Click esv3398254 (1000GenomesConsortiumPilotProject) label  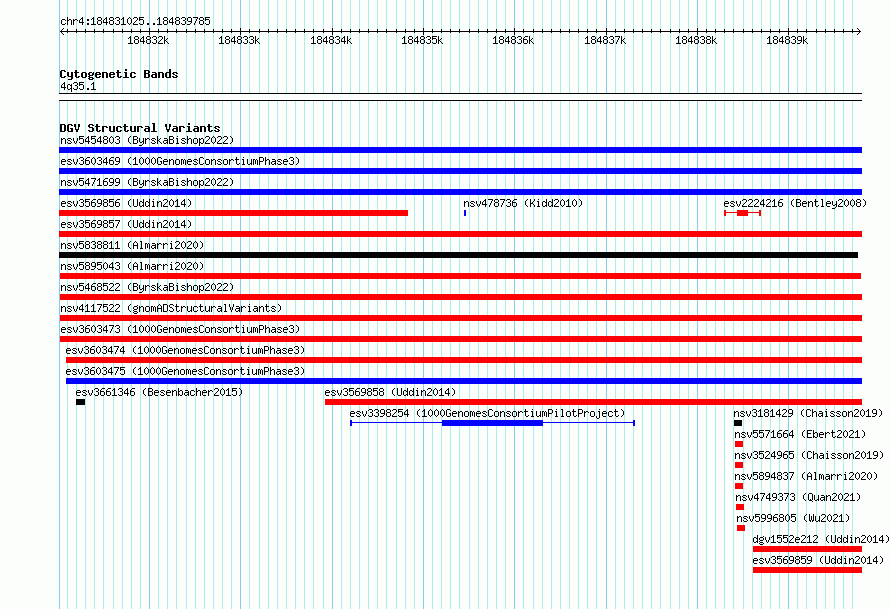click(x=487, y=413)
